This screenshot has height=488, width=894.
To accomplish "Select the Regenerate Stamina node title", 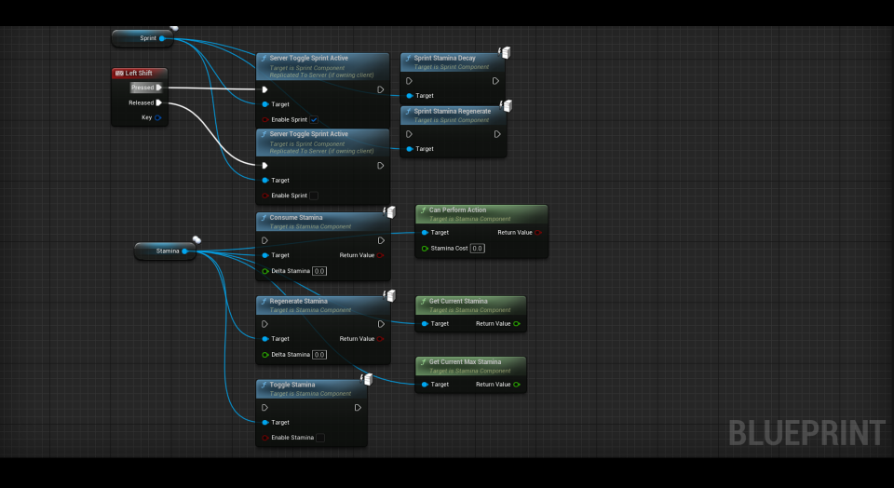I will click(298, 301).
